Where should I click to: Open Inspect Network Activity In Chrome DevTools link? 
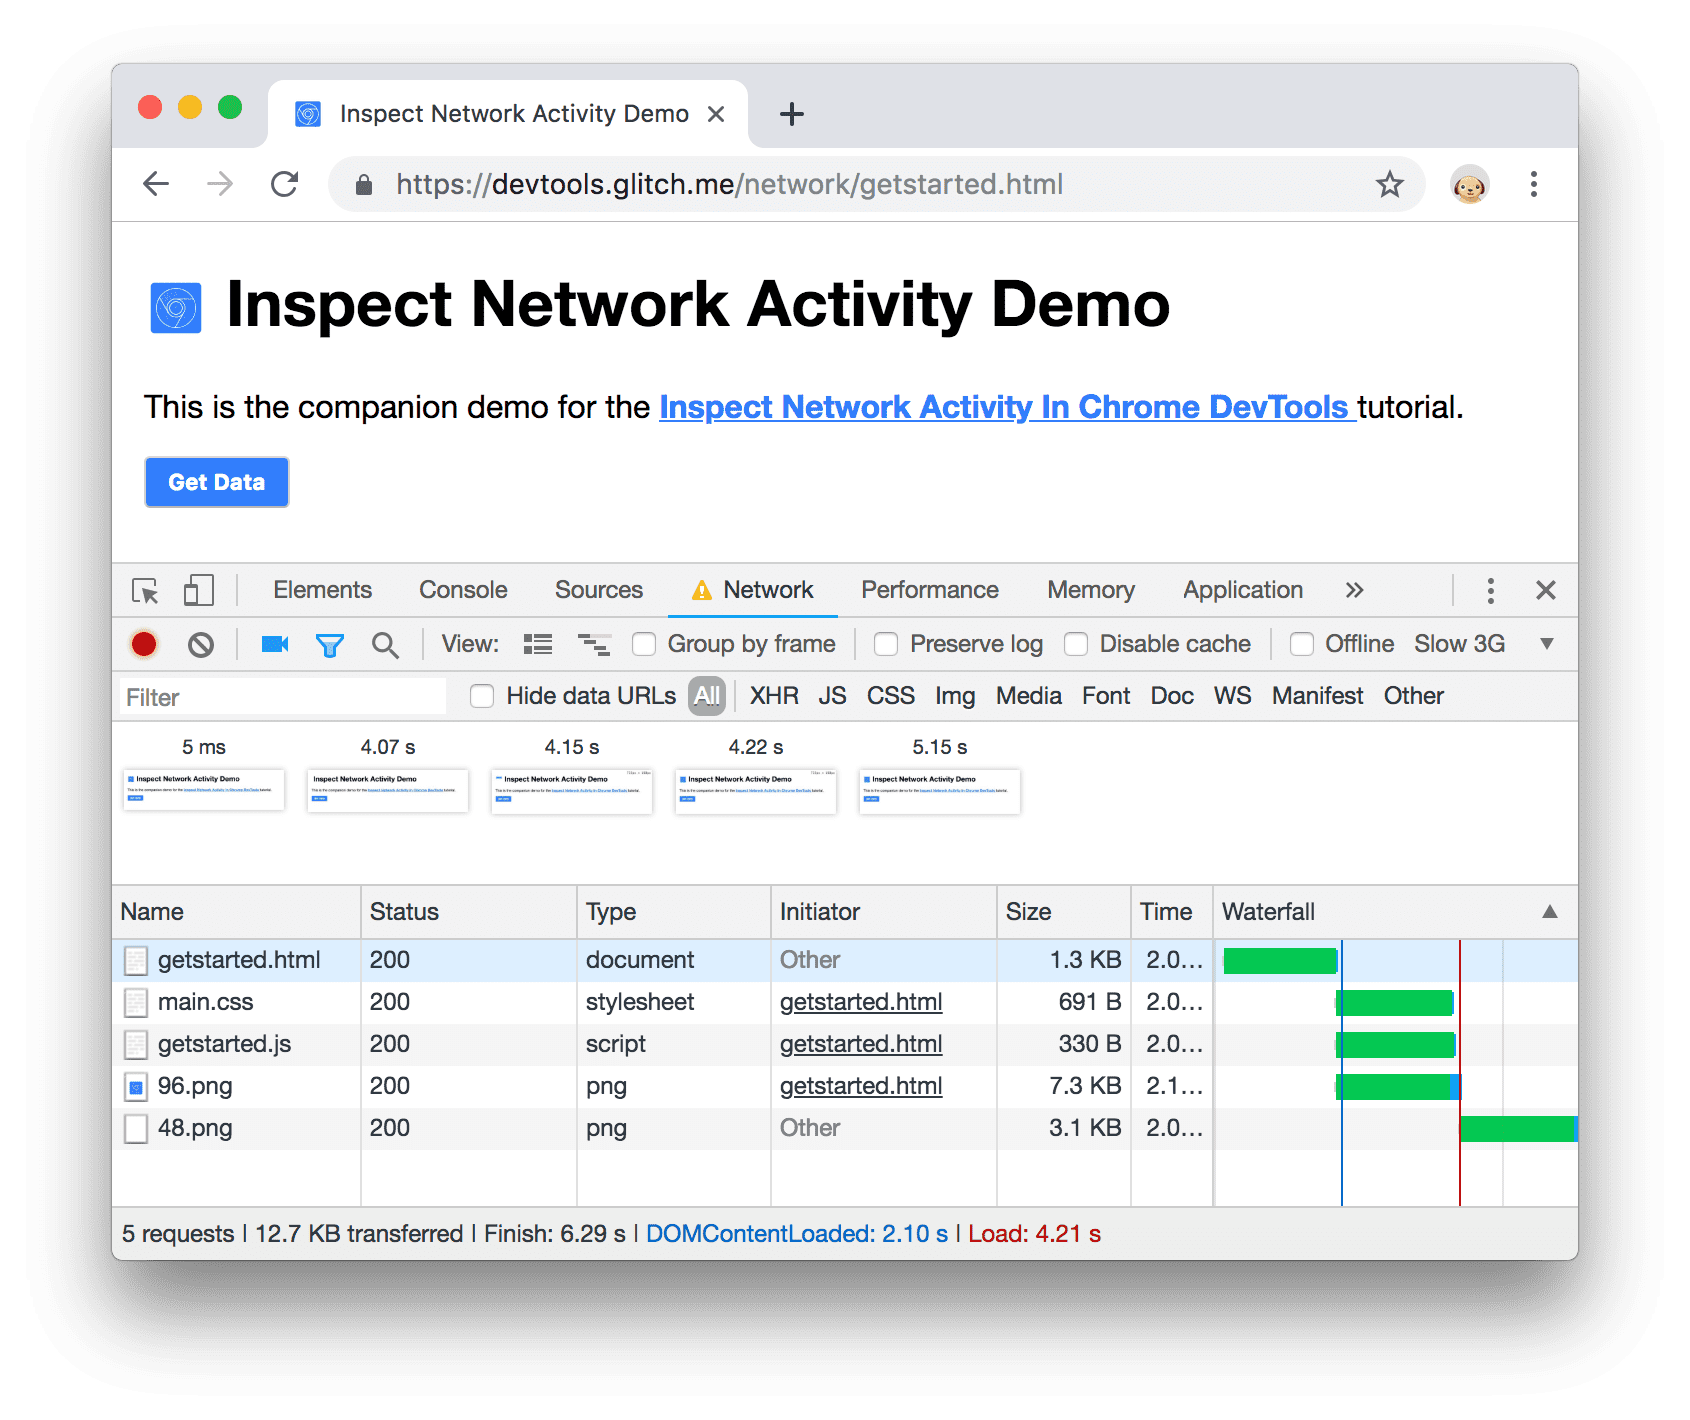pos(1007,407)
